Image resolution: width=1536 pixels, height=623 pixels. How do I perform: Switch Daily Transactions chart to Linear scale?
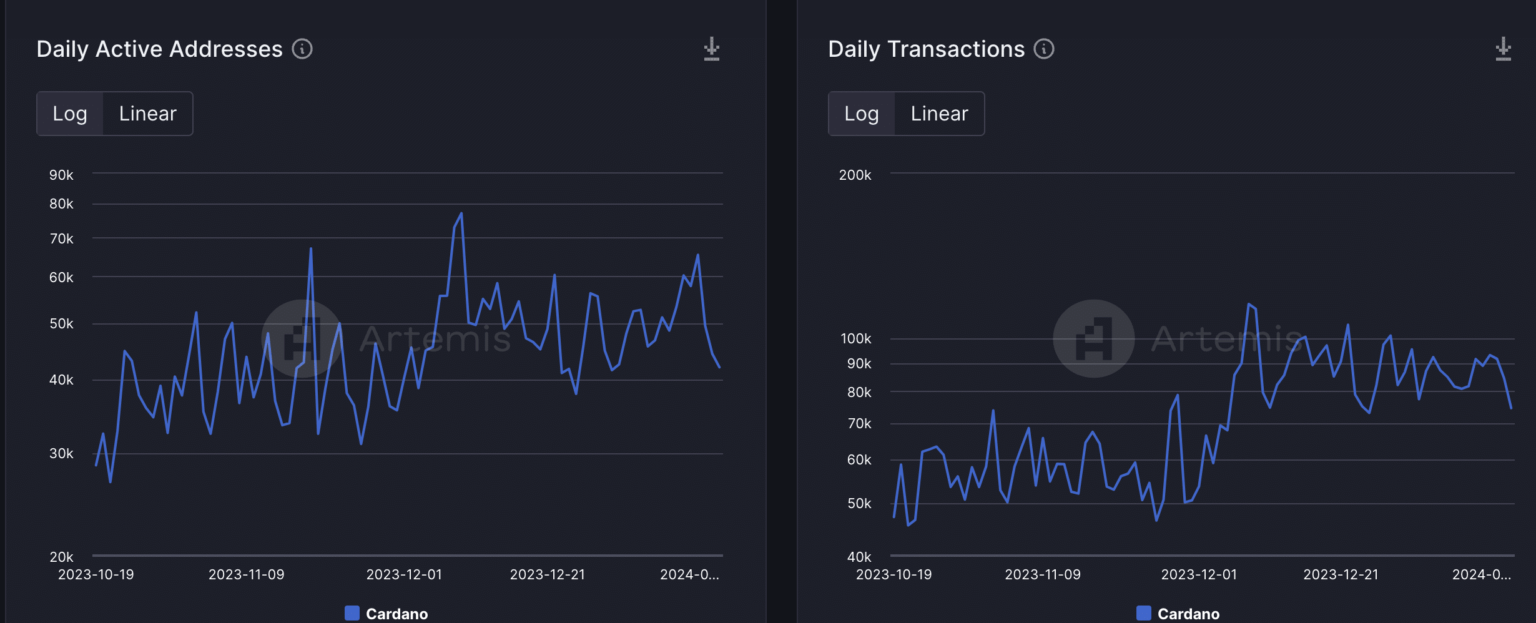[939, 114]
